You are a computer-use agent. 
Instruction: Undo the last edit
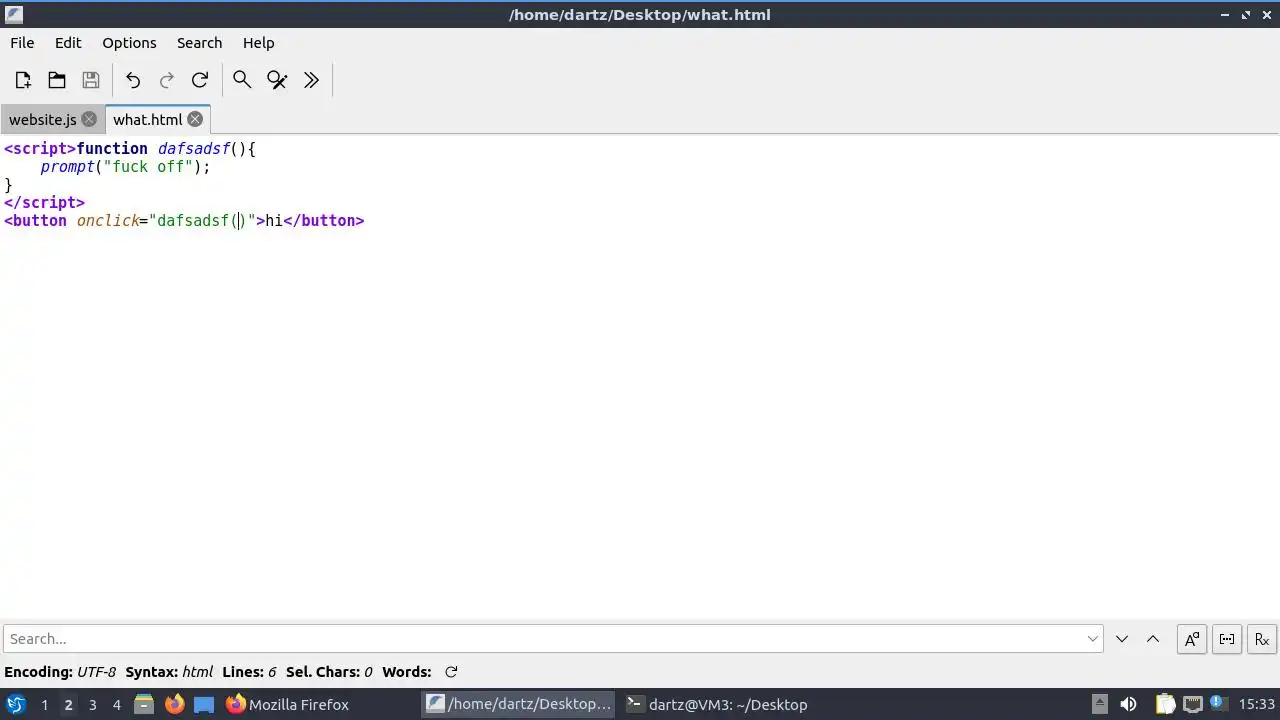point(133,80)
